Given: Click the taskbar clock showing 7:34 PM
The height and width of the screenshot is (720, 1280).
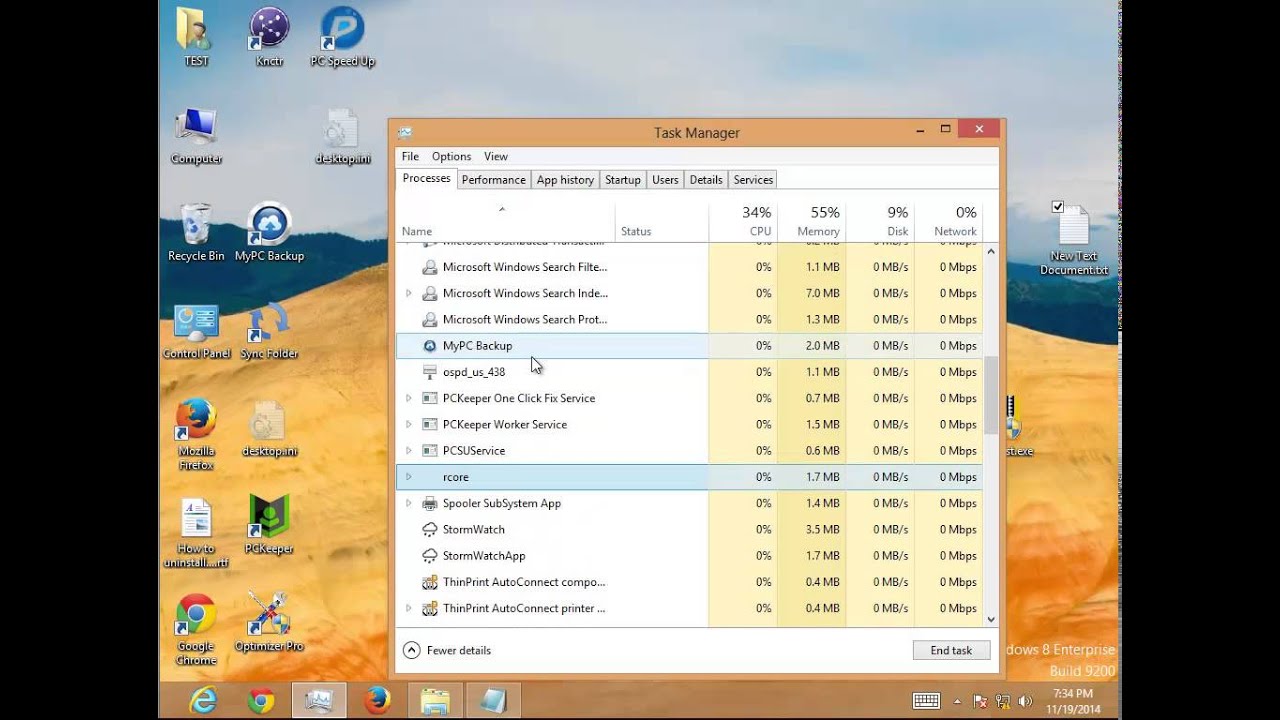Looking at the screenshot, I should tap(1072, 701).
